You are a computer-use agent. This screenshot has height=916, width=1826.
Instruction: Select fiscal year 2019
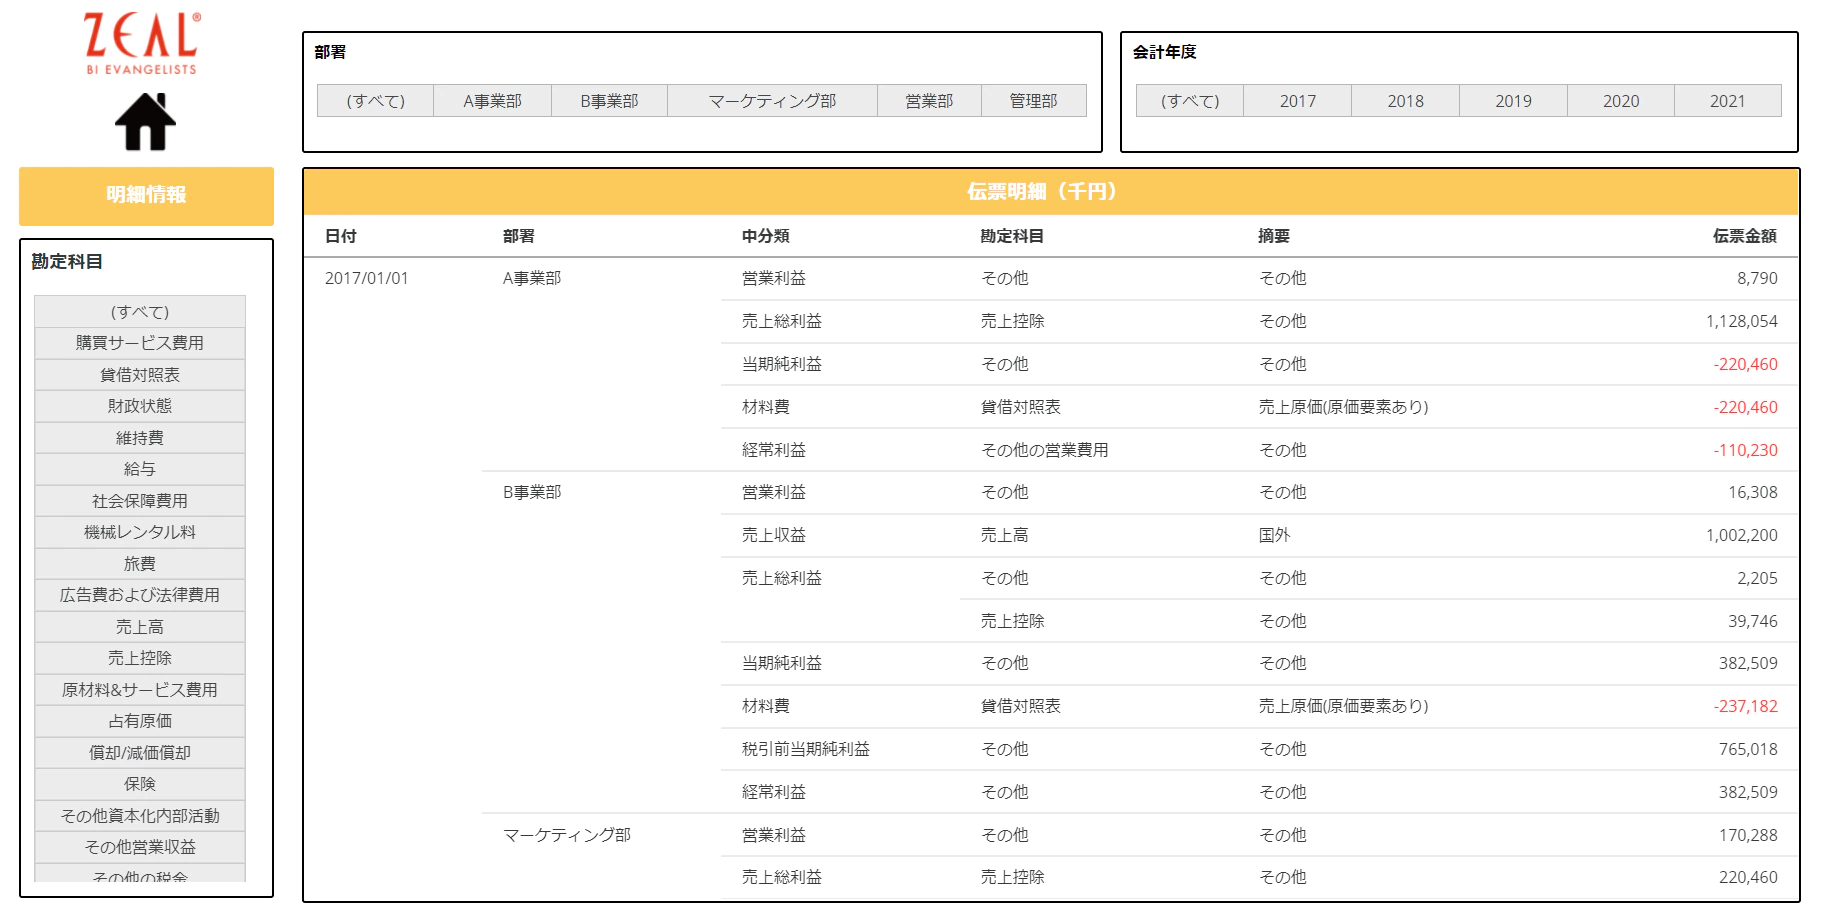[1513, 101]
